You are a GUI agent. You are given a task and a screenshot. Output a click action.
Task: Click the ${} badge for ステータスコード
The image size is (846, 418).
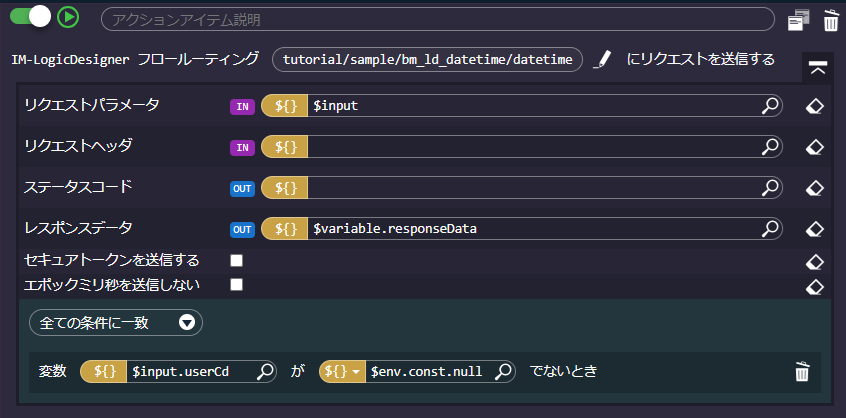[x=285, y=188]
